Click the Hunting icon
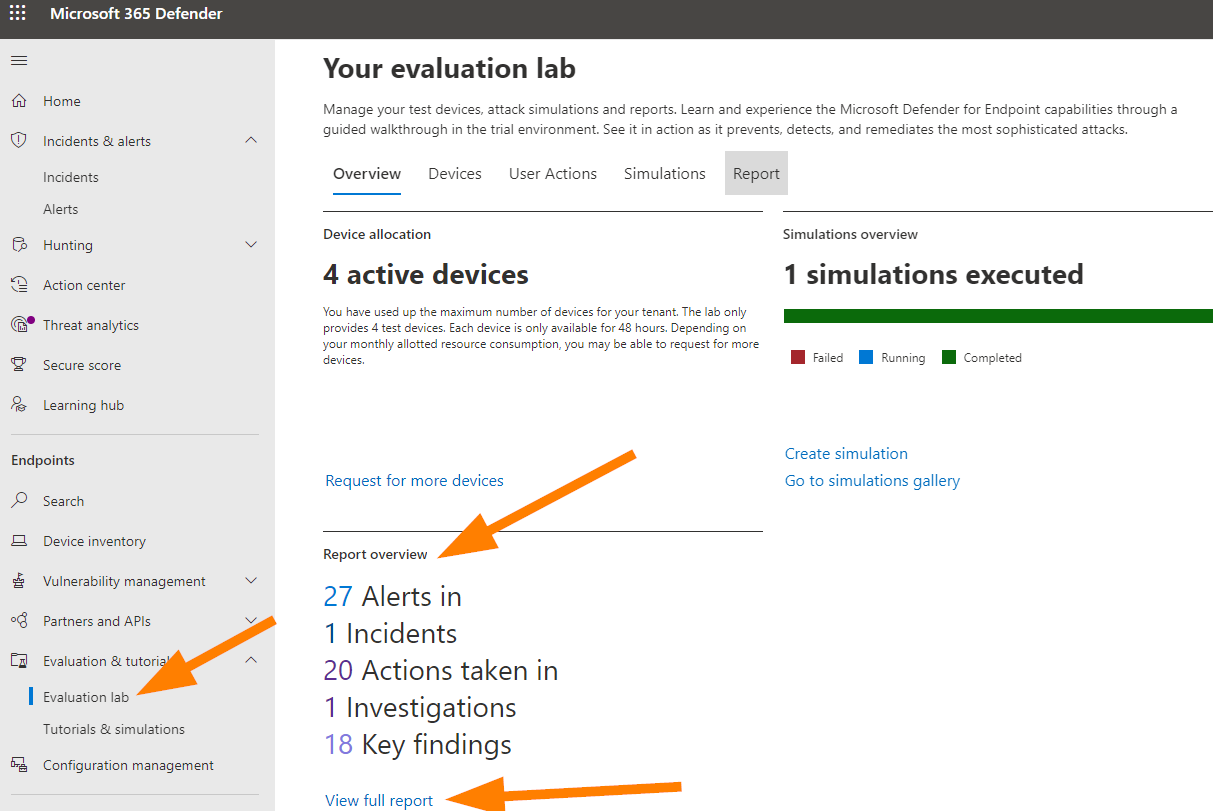 [x=18, y=245]
